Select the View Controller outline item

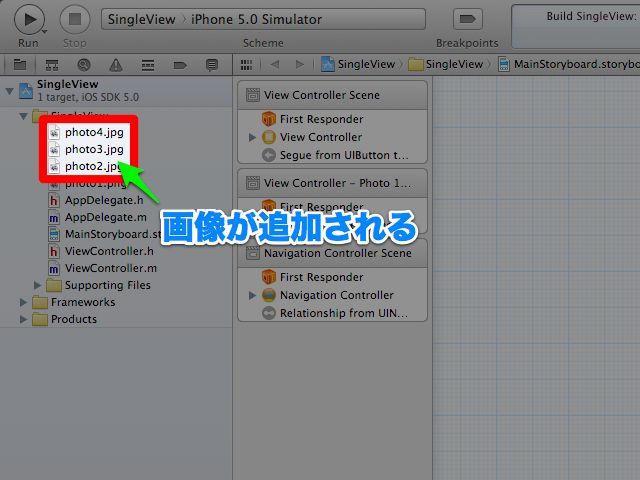click(321, 137)
